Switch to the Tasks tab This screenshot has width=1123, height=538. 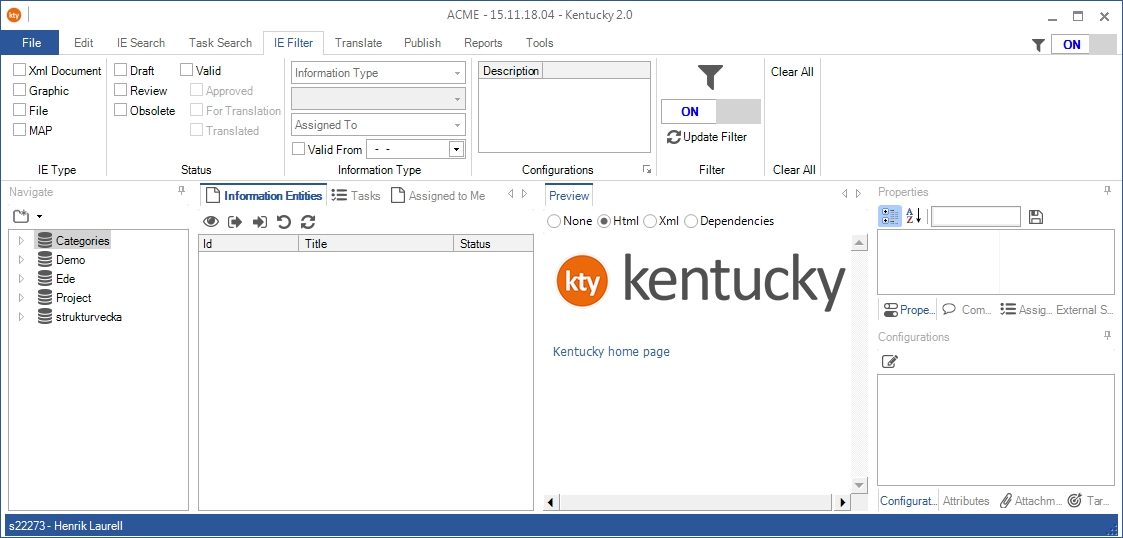356,196
